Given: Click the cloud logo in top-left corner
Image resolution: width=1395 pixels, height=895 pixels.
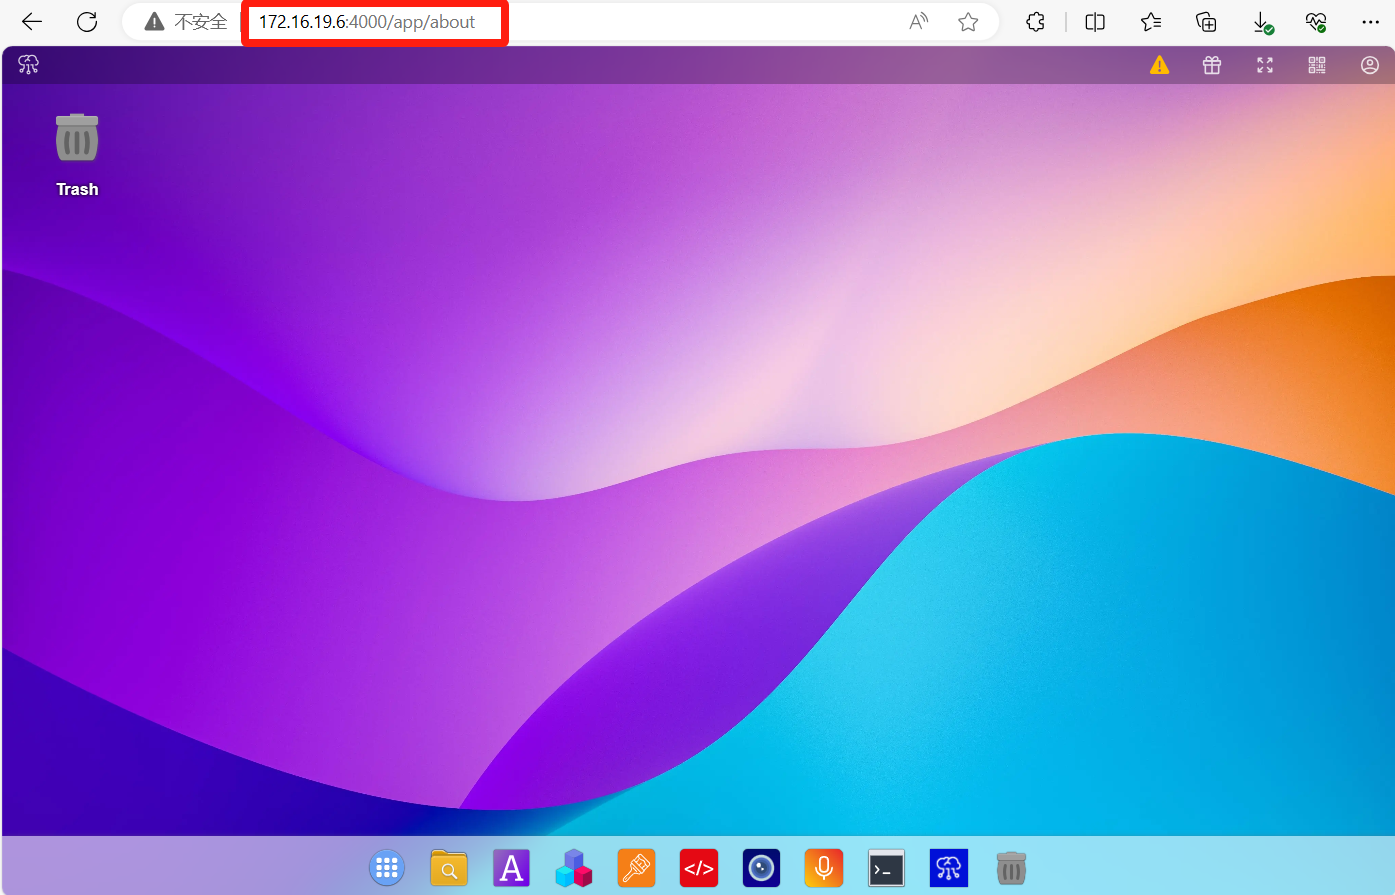Looking at the screenshot, I should [x=29, y=65].
